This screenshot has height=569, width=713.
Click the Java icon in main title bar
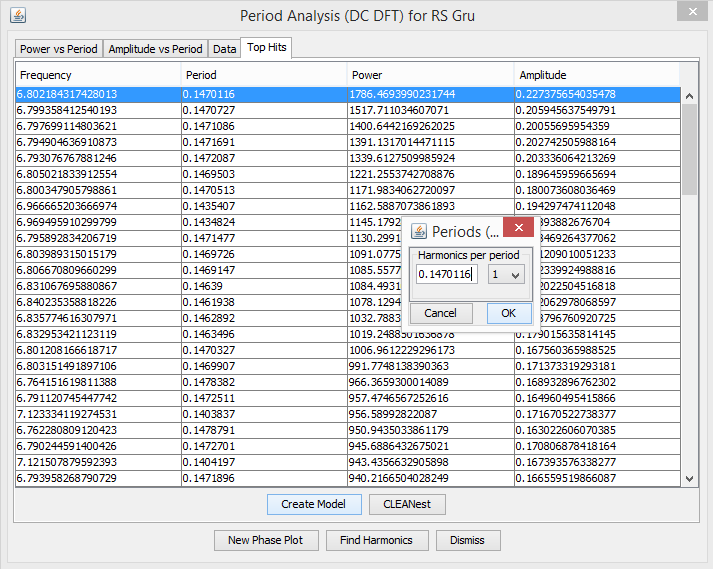[x=17, y=15]
